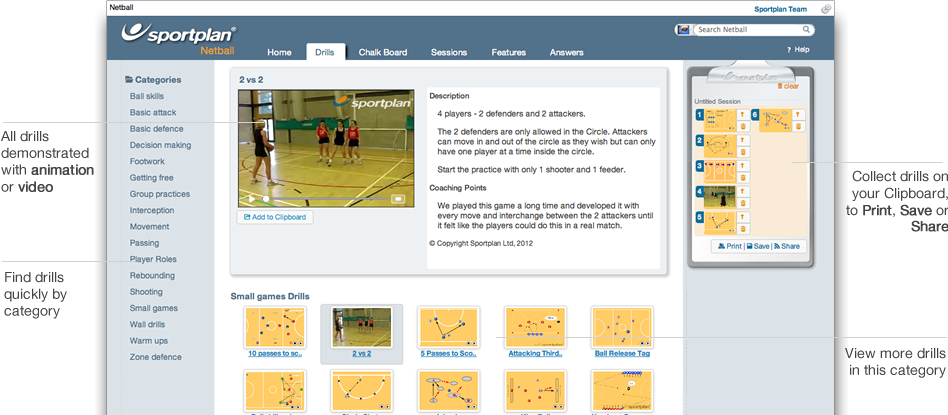Viewport: 948px width, 415px height.
Task: Open the Small games category
Action: (154, 309)
